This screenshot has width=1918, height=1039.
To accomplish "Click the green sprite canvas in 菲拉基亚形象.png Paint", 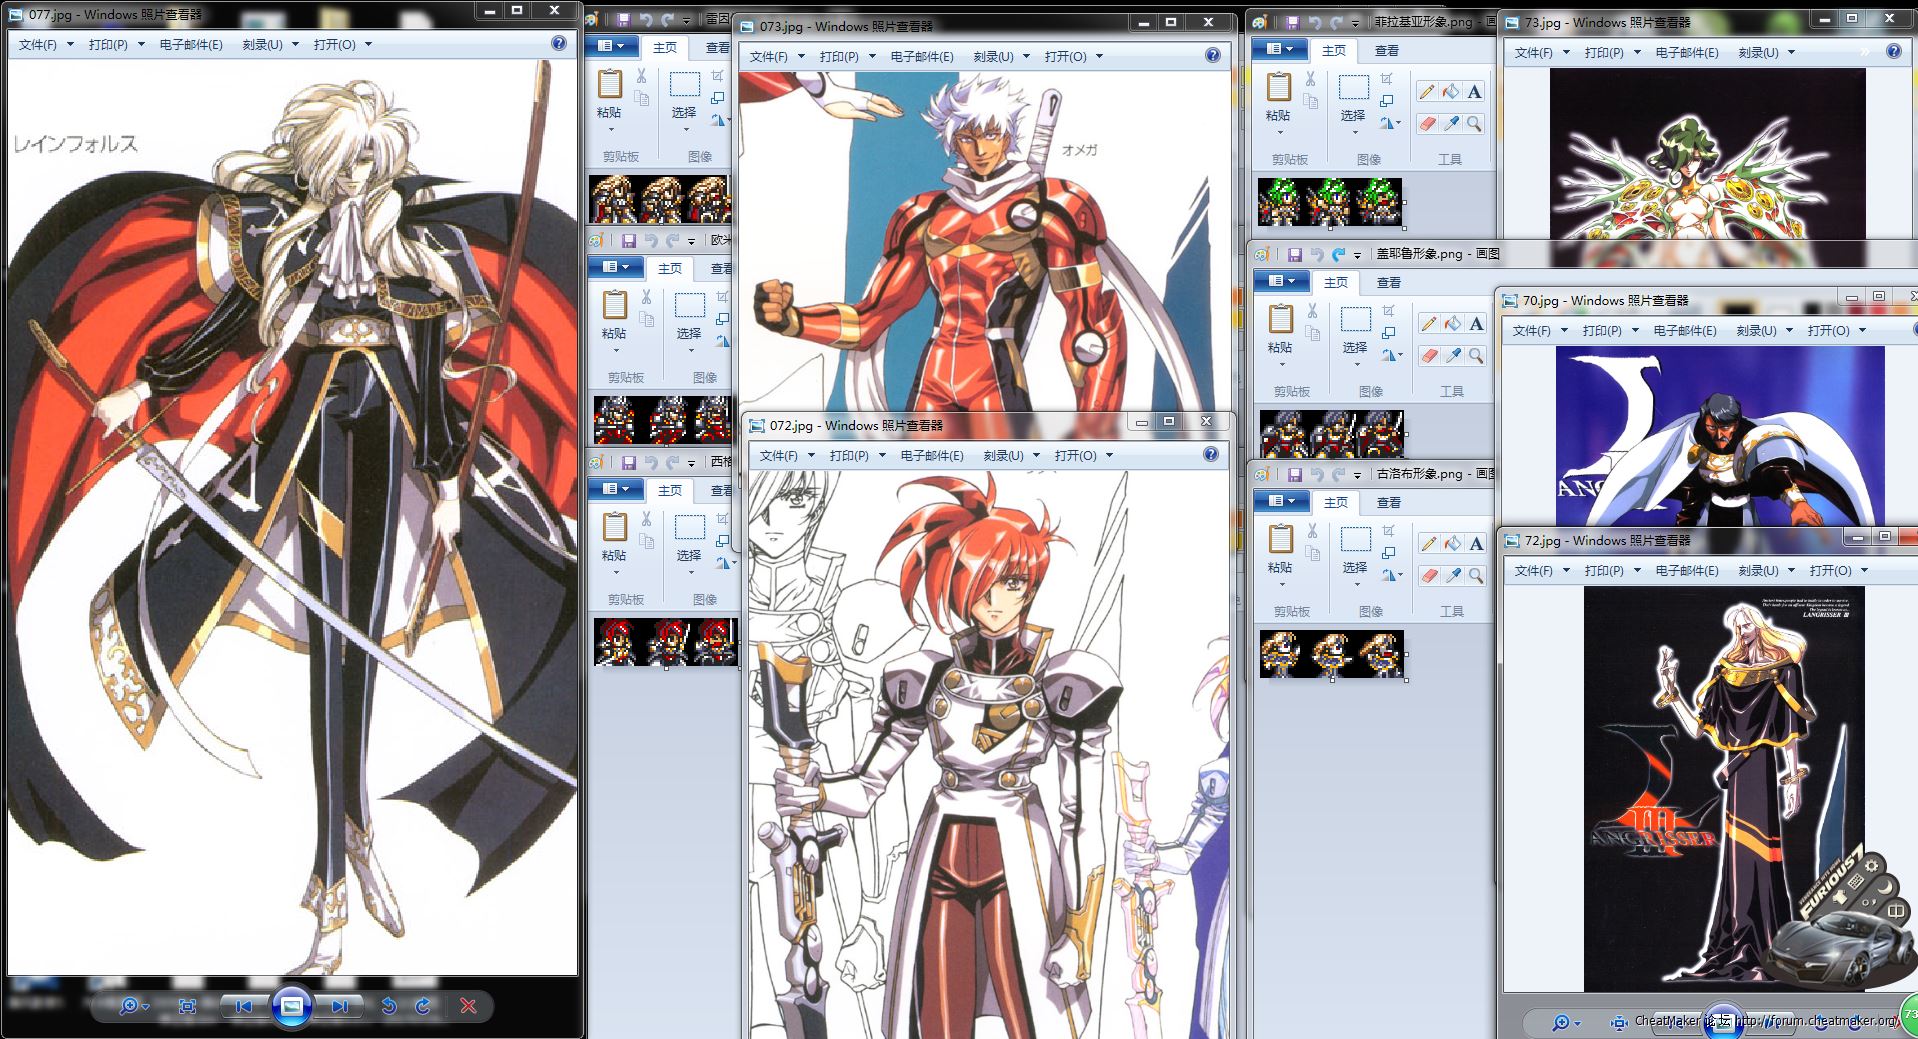I will pyautogui.click(x=1329, y=201).
